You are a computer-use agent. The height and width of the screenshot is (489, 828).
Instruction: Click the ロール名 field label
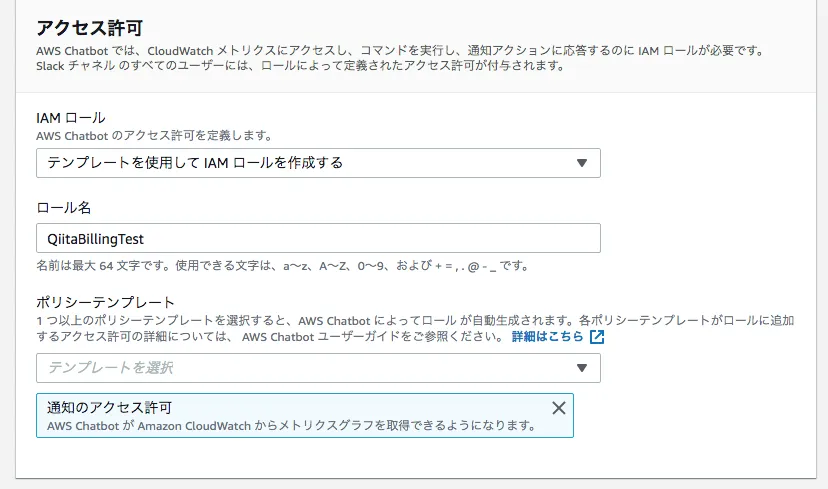(63, 207)
